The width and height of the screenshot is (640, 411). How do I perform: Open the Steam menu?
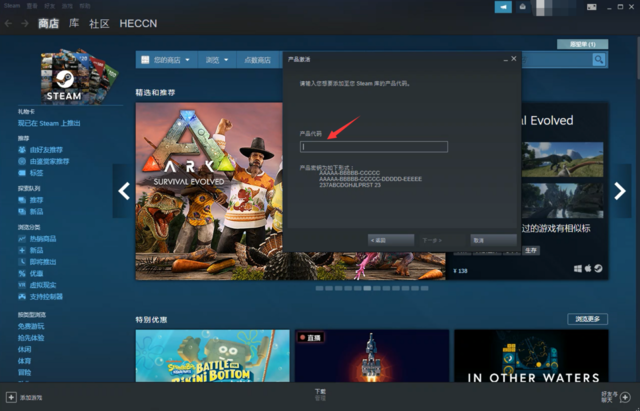pos(12,6)
